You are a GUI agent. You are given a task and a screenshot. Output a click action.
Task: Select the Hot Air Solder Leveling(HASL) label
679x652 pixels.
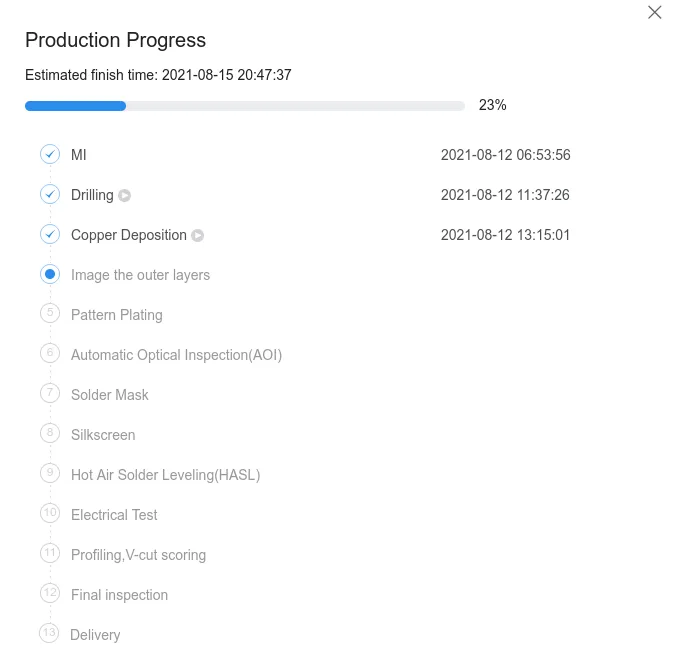click(x=165, y=475)
